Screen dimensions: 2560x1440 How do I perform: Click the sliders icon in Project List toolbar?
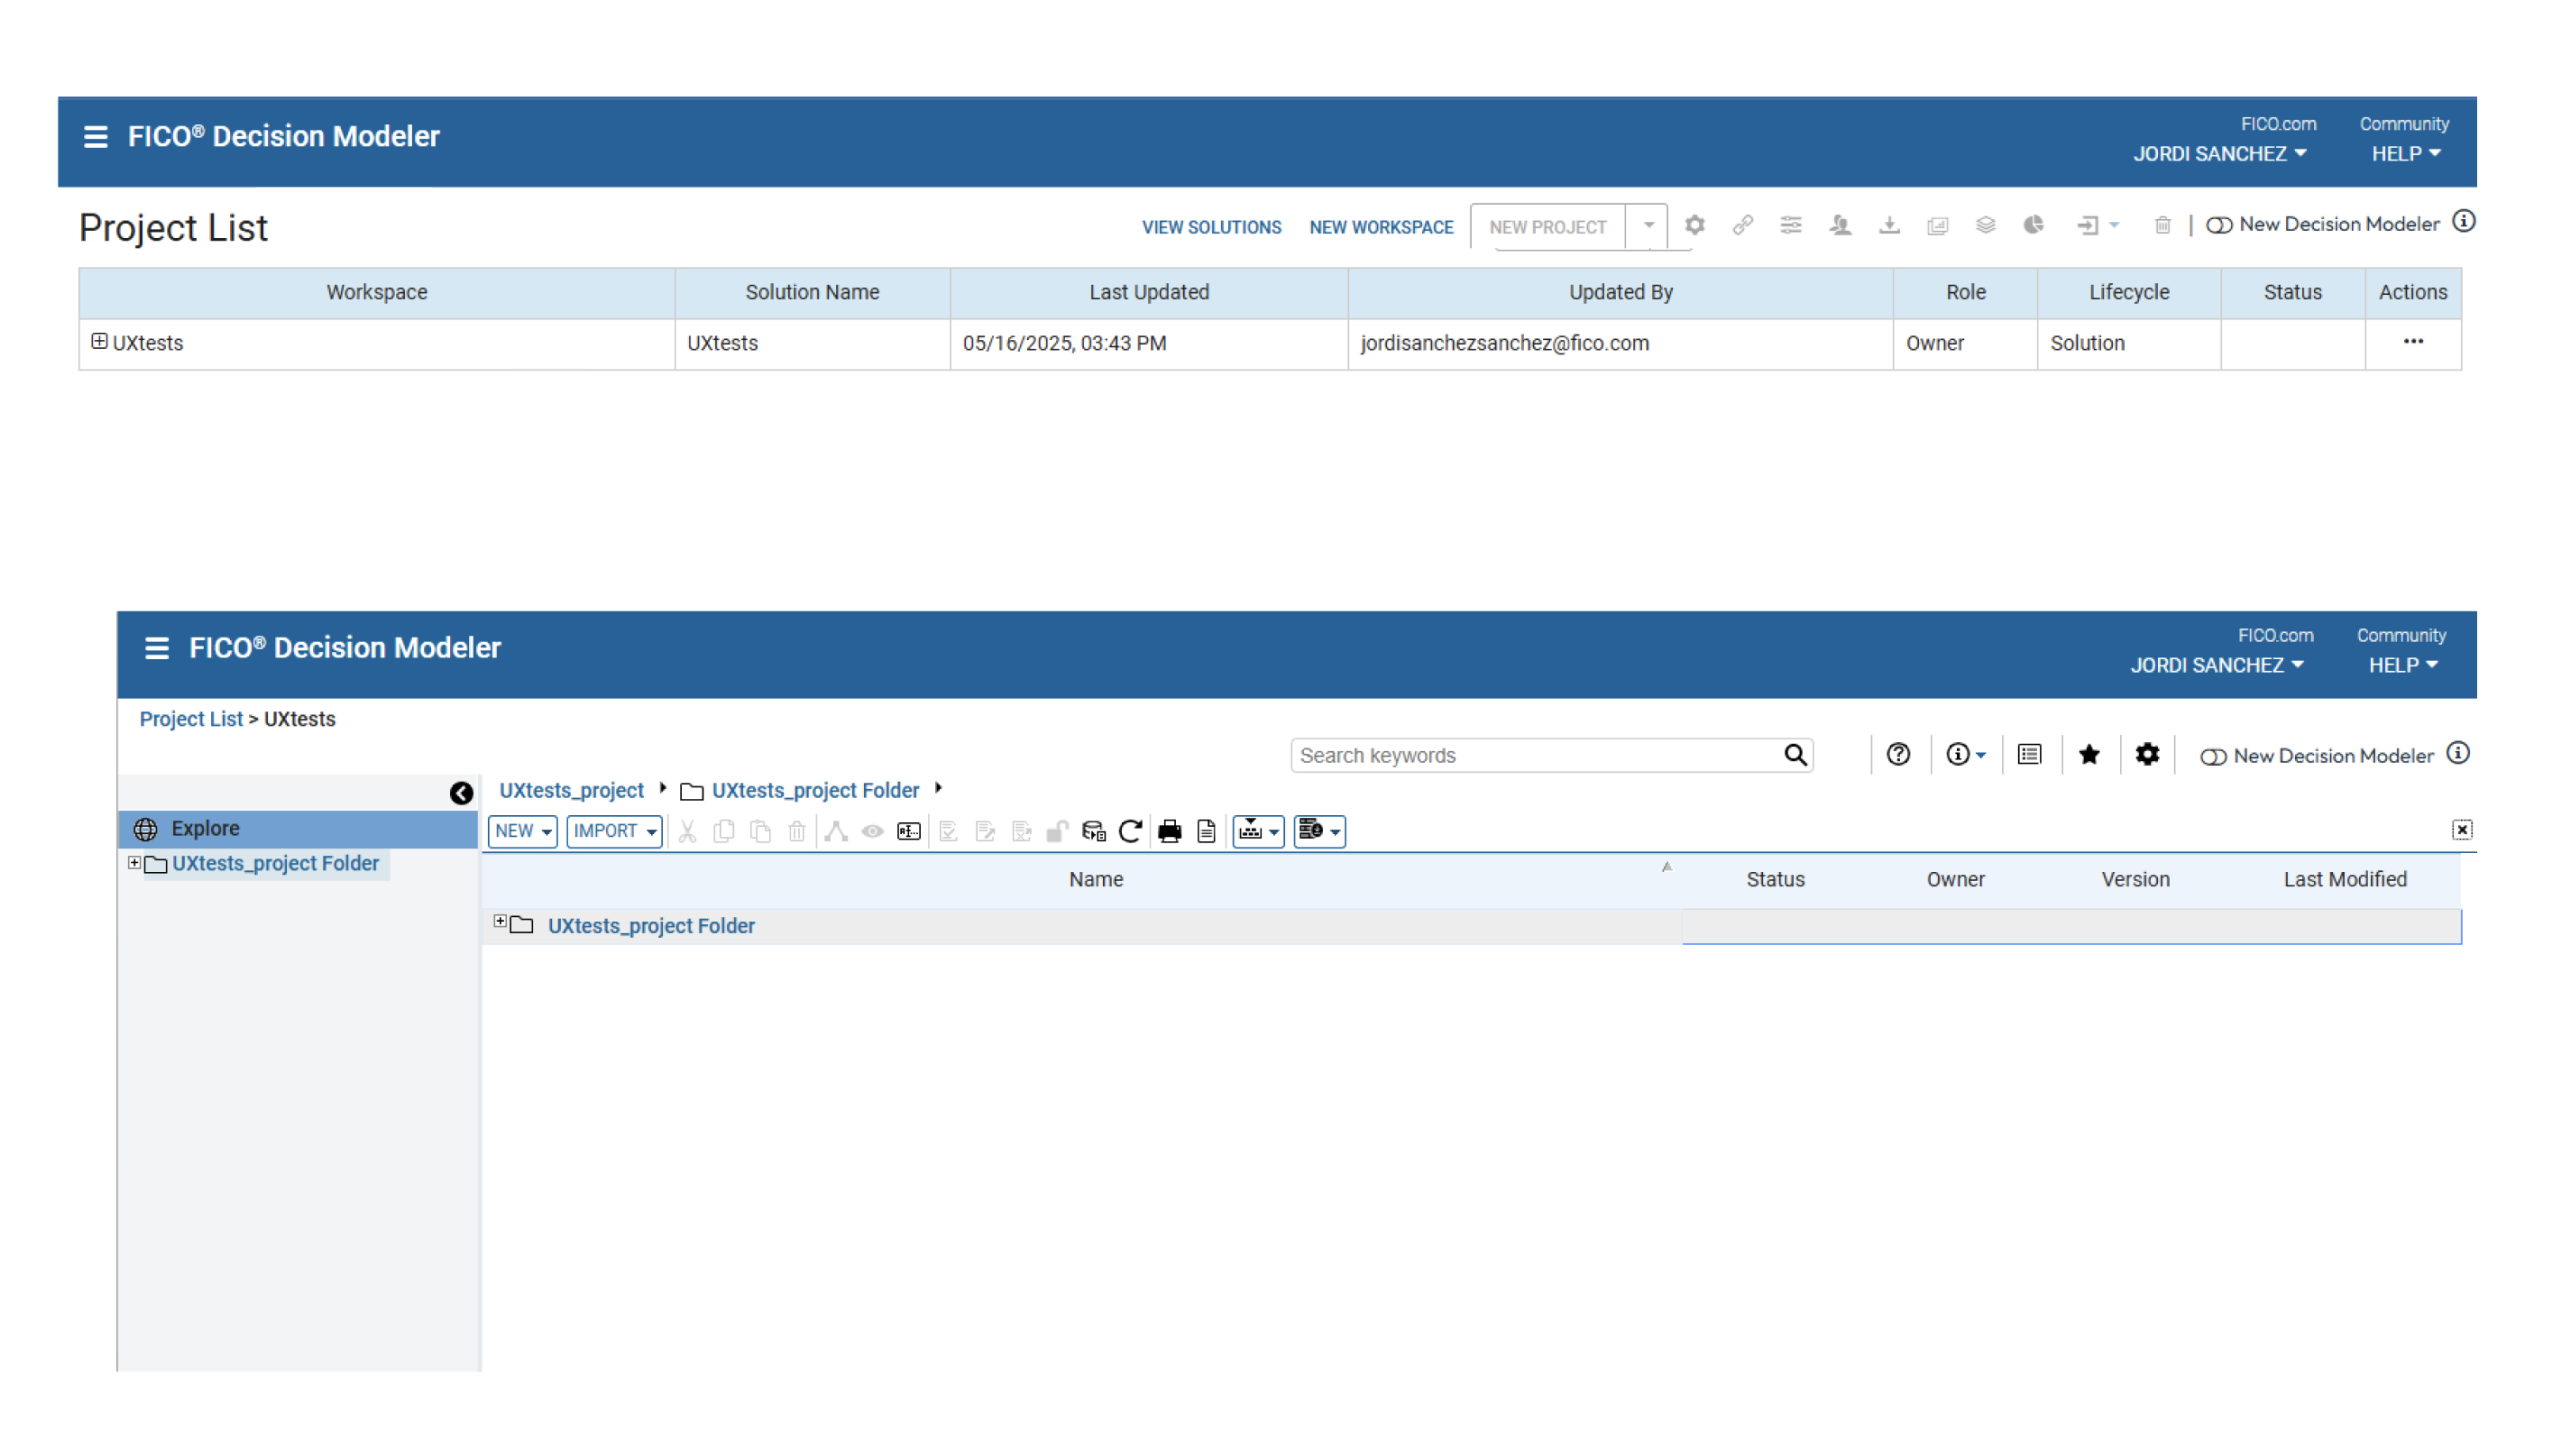coord(1791,225)
